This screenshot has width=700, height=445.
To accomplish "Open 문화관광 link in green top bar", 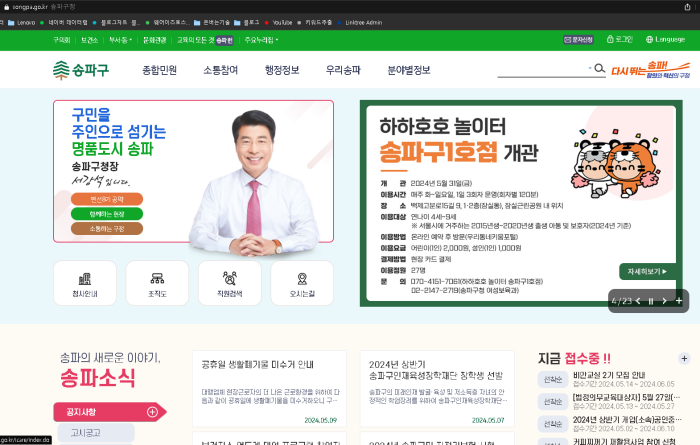I will [x=154, y=40].
